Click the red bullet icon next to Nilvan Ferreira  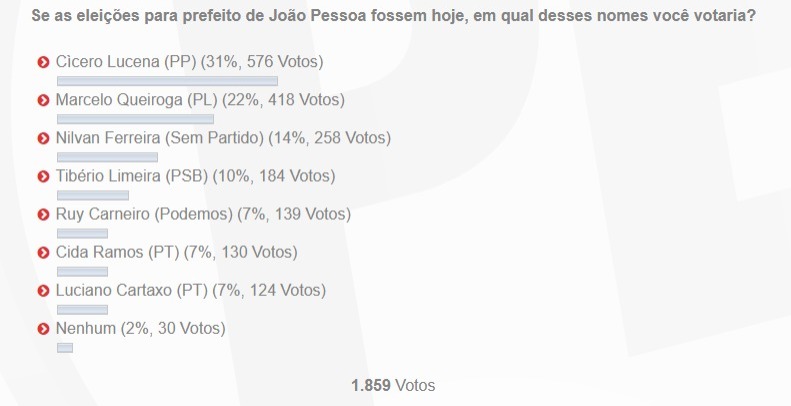tap(44, 138)
